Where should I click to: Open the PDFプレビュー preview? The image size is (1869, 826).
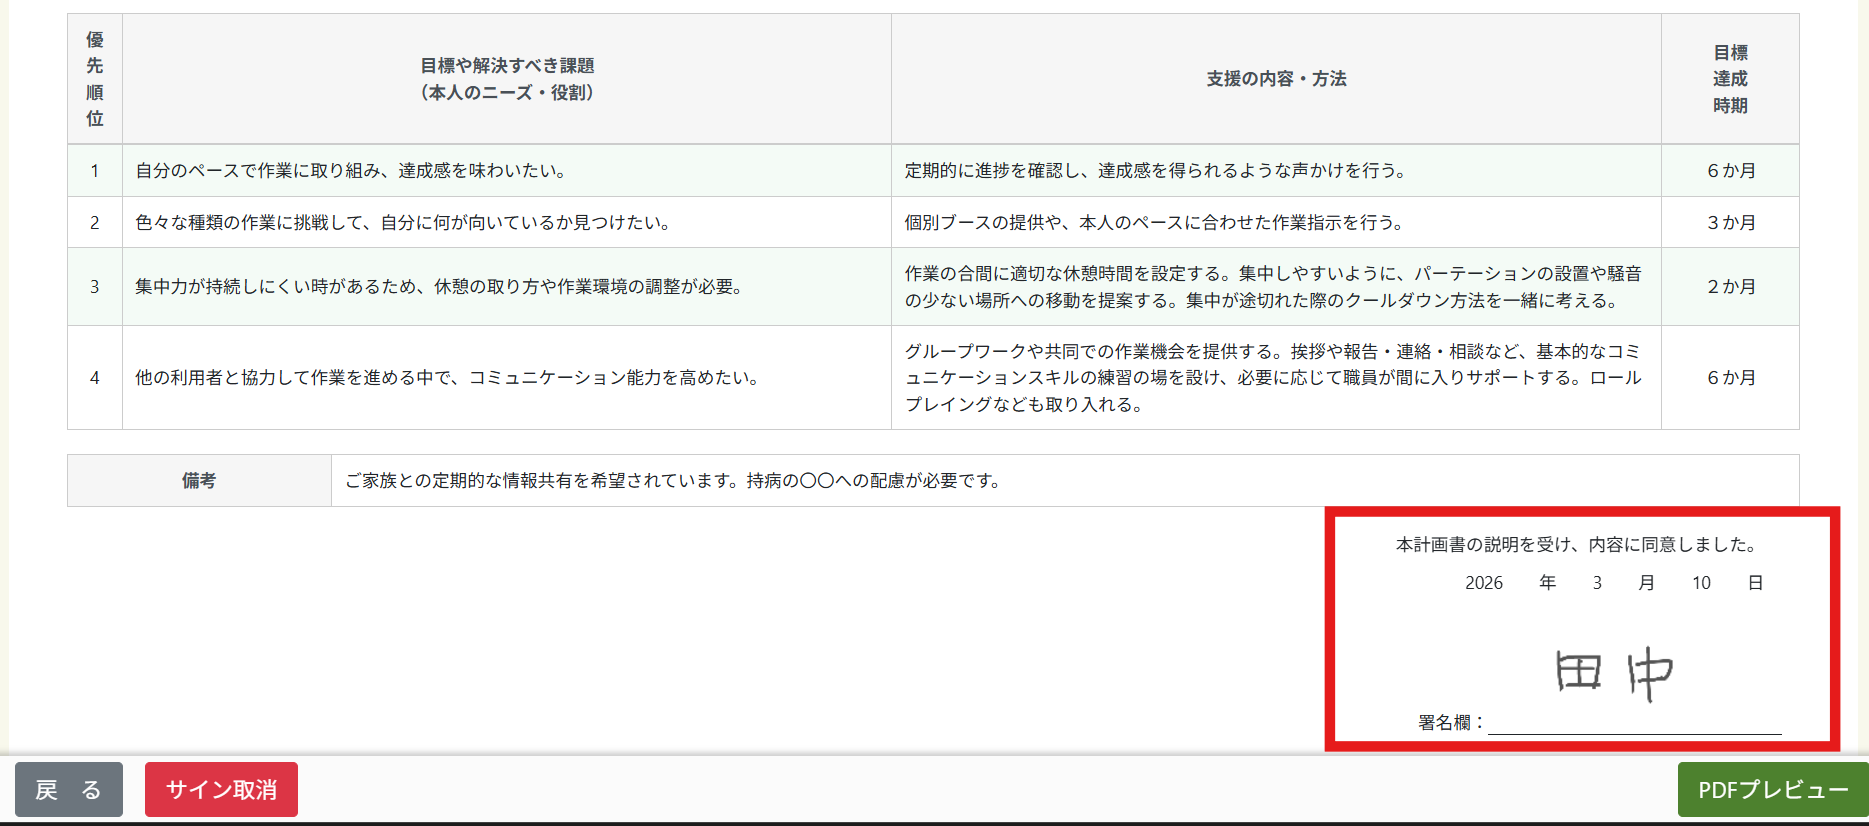[x=1772, y=789]
